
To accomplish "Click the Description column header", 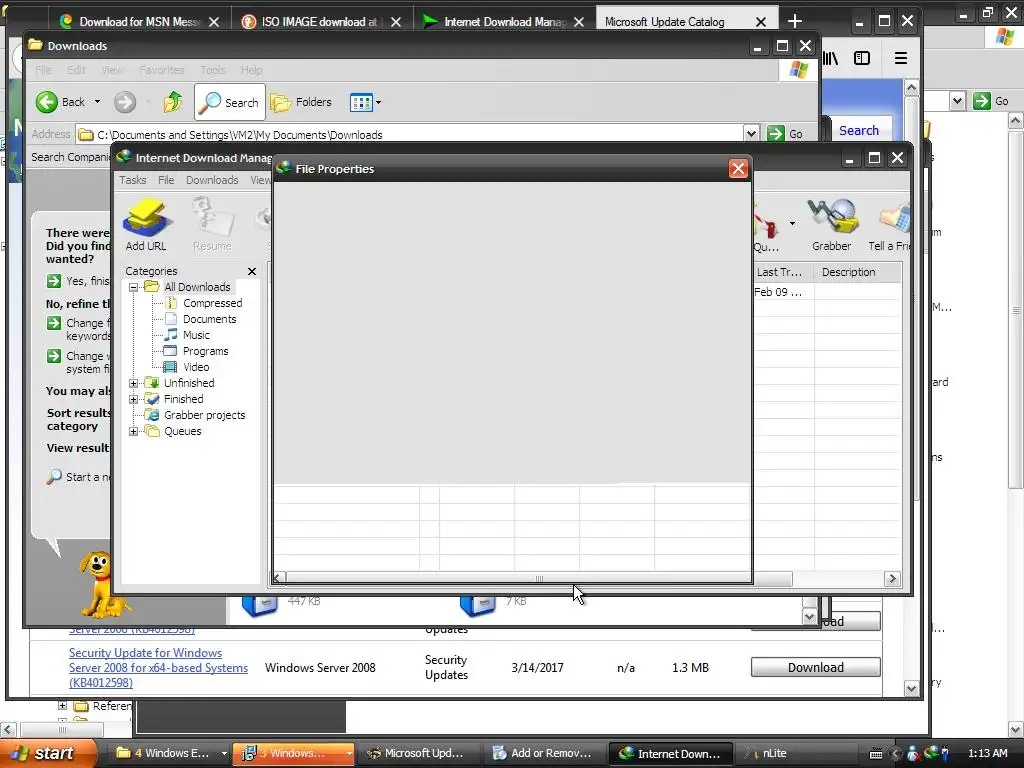I will pyautogui.click(x=857, y=272).
